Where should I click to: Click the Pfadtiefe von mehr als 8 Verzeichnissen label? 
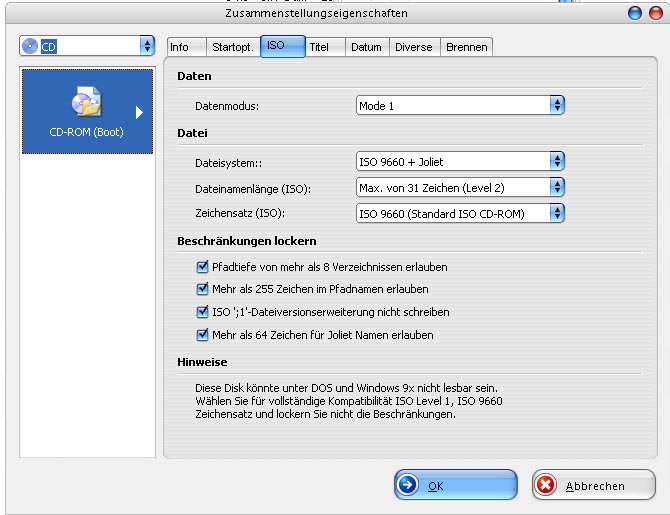coord(330,267)
